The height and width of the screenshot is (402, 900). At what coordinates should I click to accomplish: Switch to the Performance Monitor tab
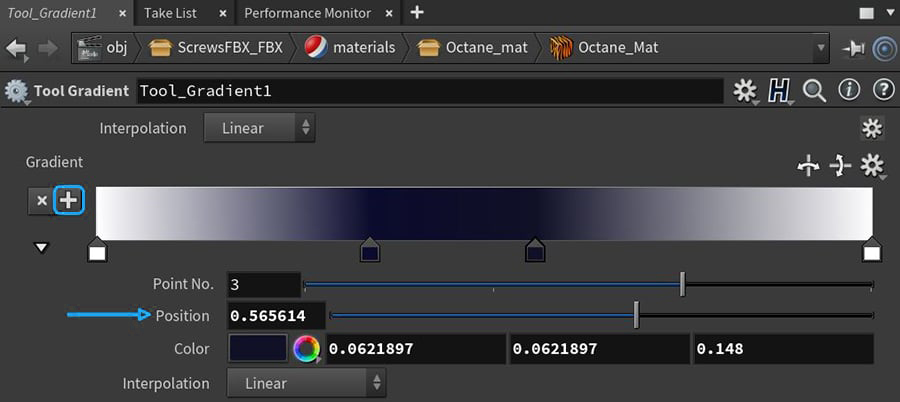(x=307, y=13)
